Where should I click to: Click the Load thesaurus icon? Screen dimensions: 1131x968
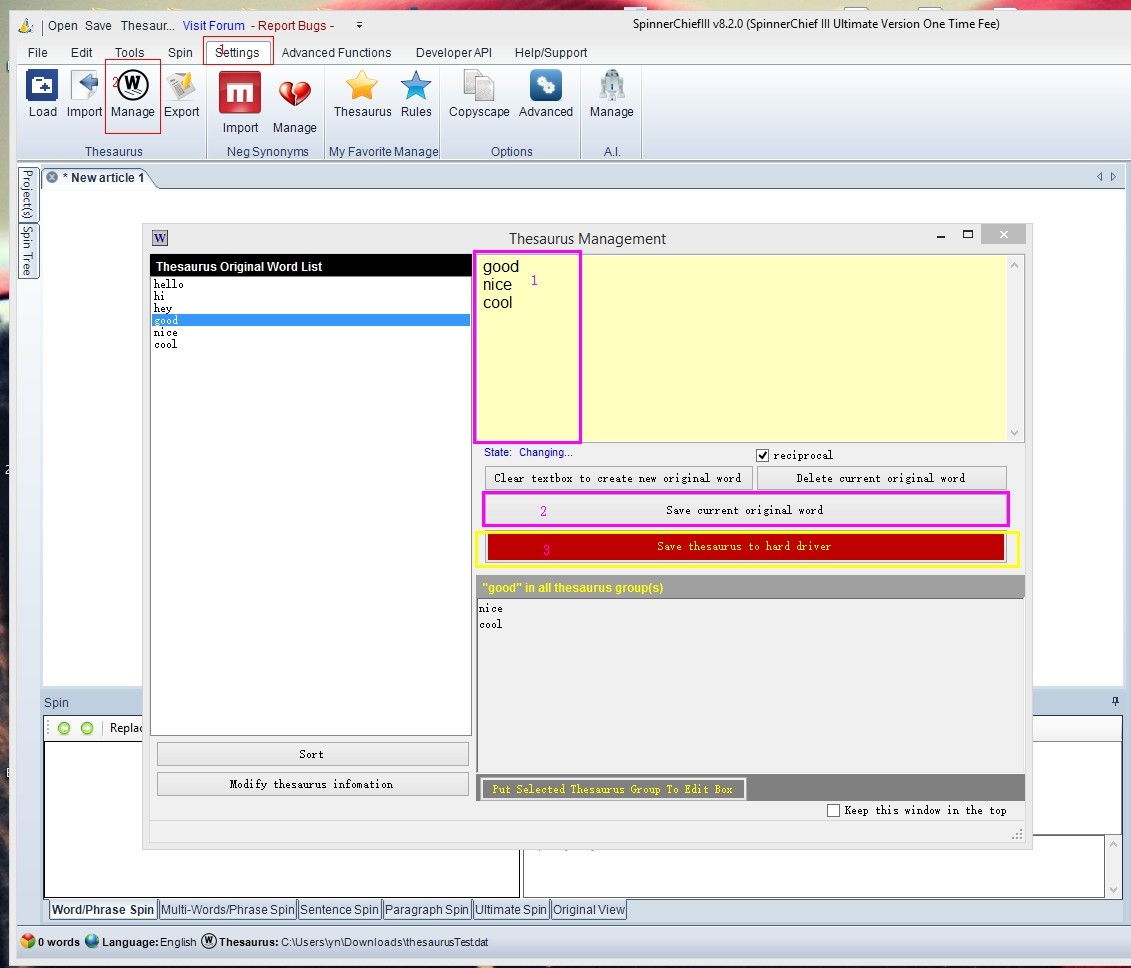coord(42,94)
